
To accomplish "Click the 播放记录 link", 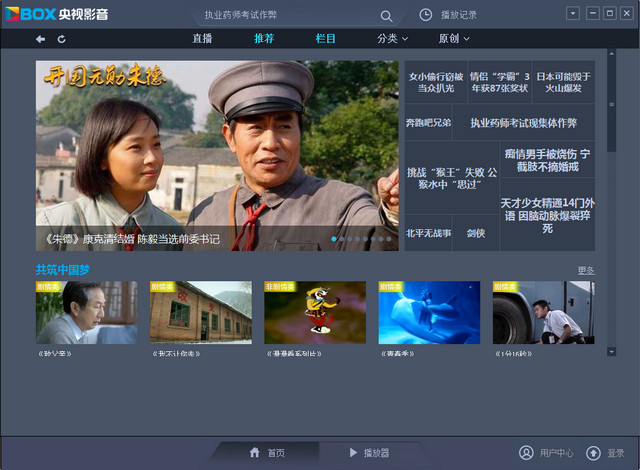I will coord(459,15).
